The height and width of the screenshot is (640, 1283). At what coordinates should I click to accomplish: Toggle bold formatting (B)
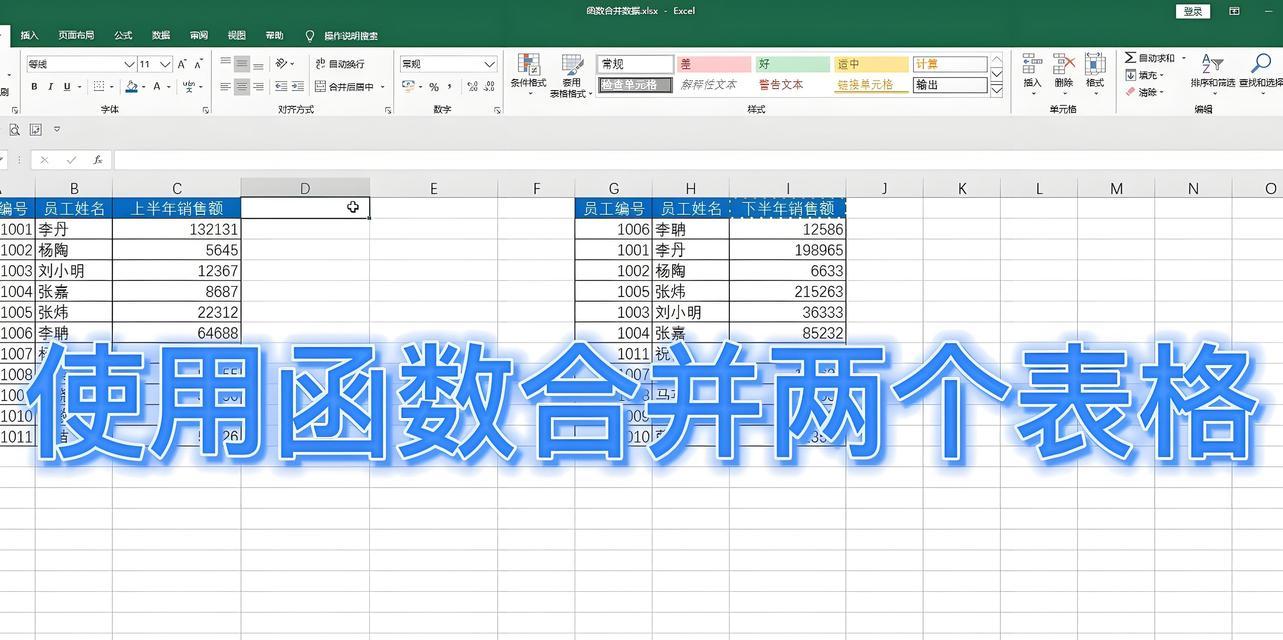pyautogui.click(x=34, y=87)
